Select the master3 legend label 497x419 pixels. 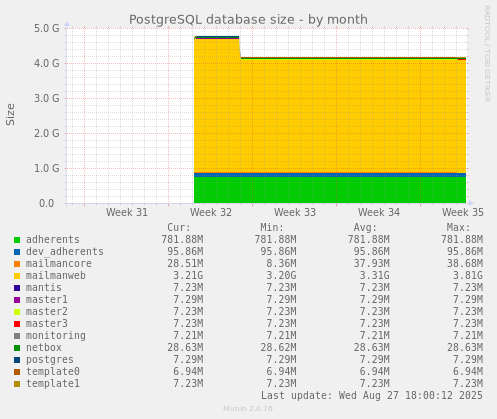coord(47,323)
